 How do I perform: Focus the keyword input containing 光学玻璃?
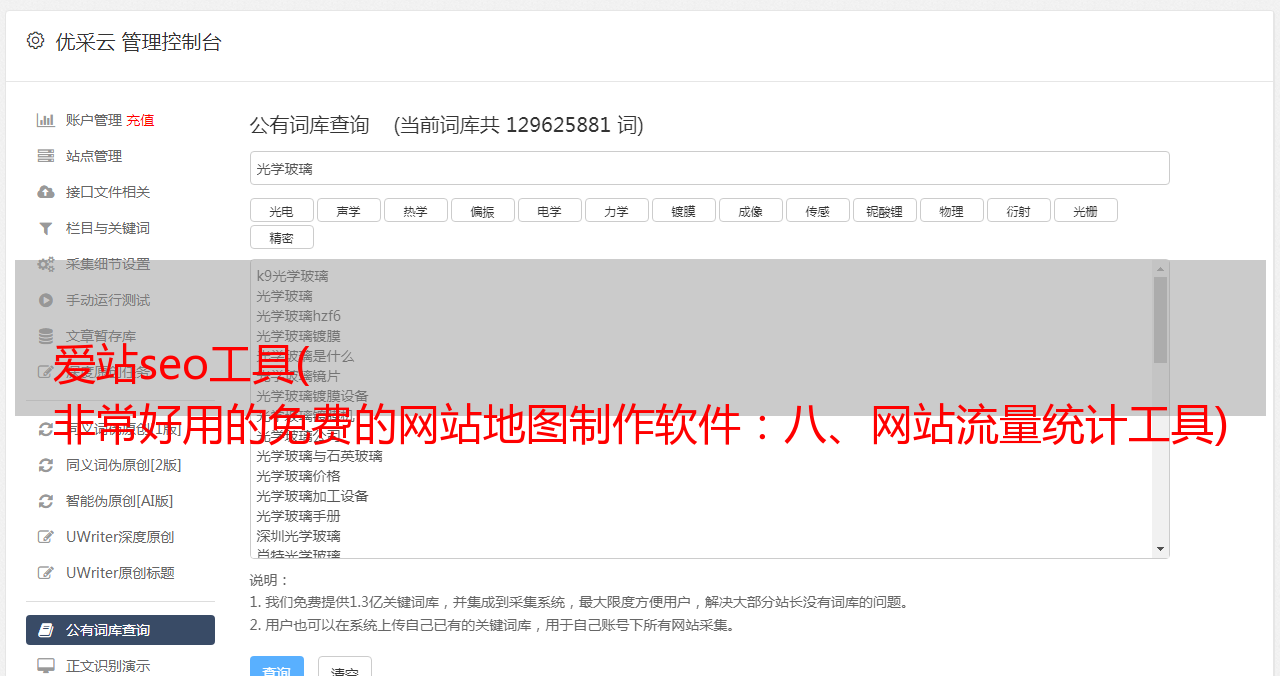coord(709,168)
